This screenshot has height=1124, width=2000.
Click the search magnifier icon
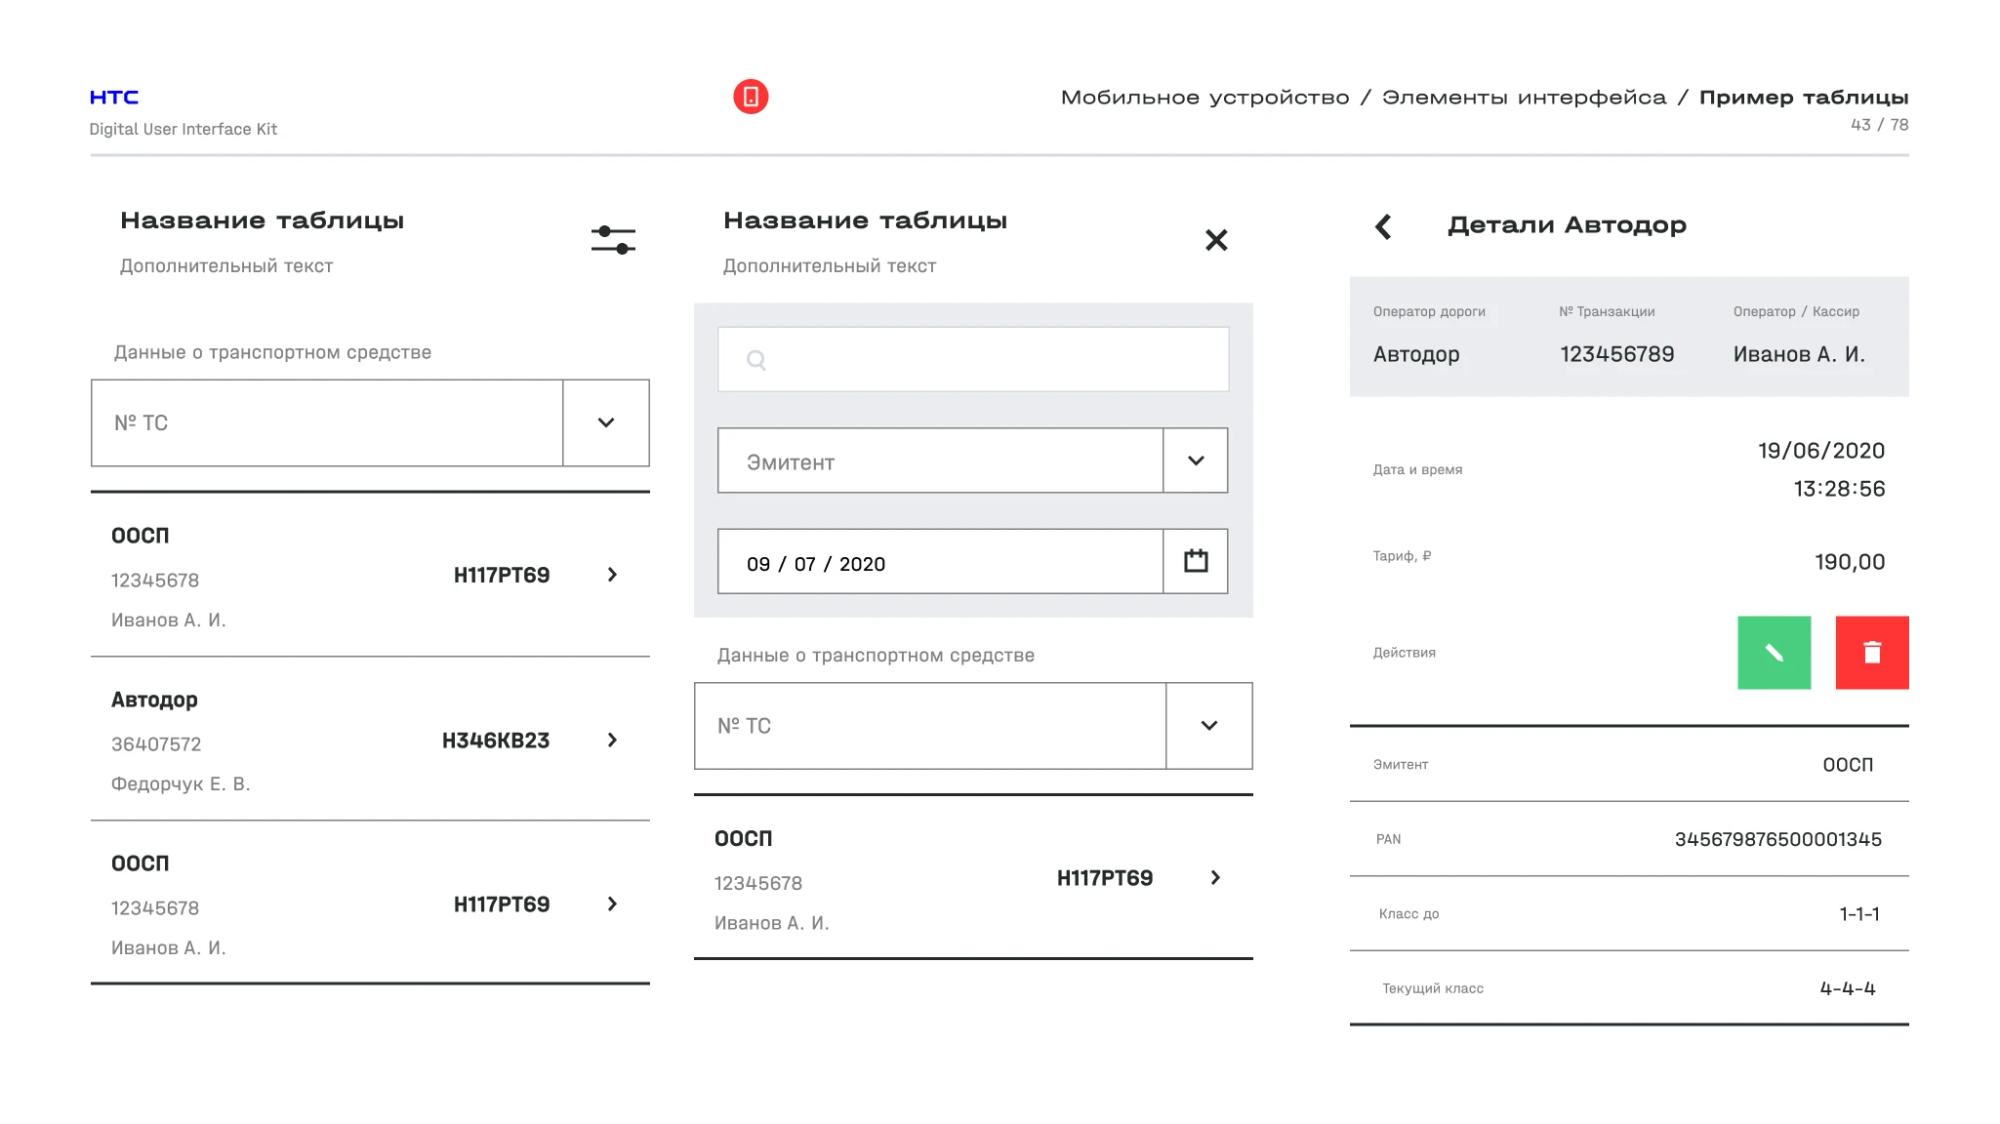click(x=756, y=360)
